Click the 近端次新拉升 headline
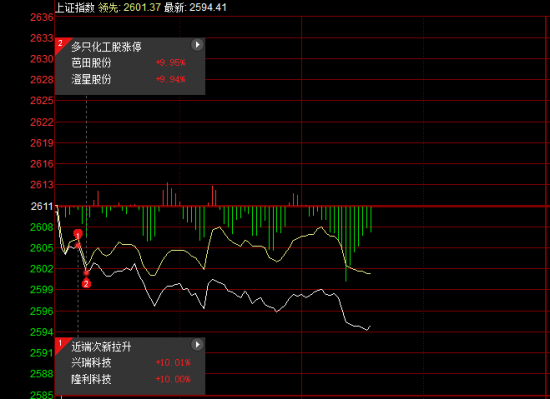Viewport: 550px width, 399px height. [x=101, y=347]
